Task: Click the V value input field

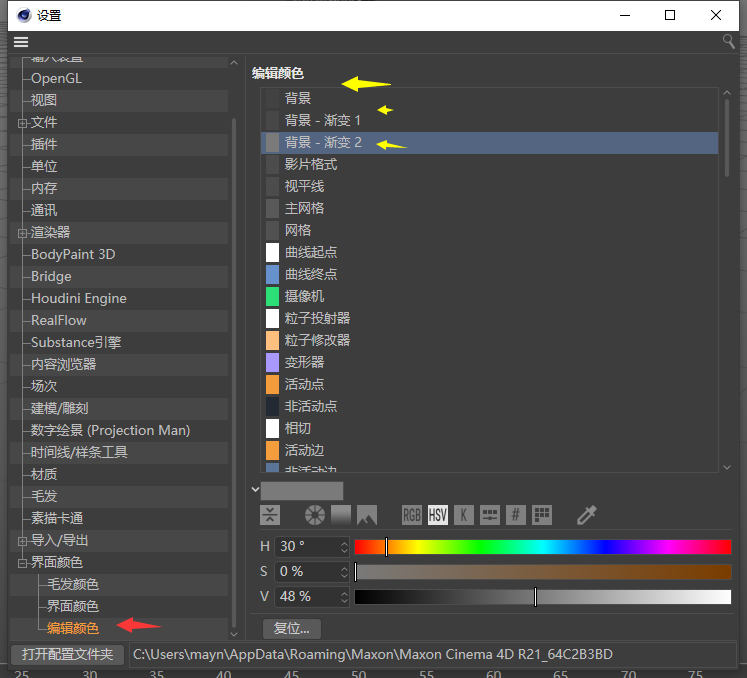Action: click(x=308, y=597)
